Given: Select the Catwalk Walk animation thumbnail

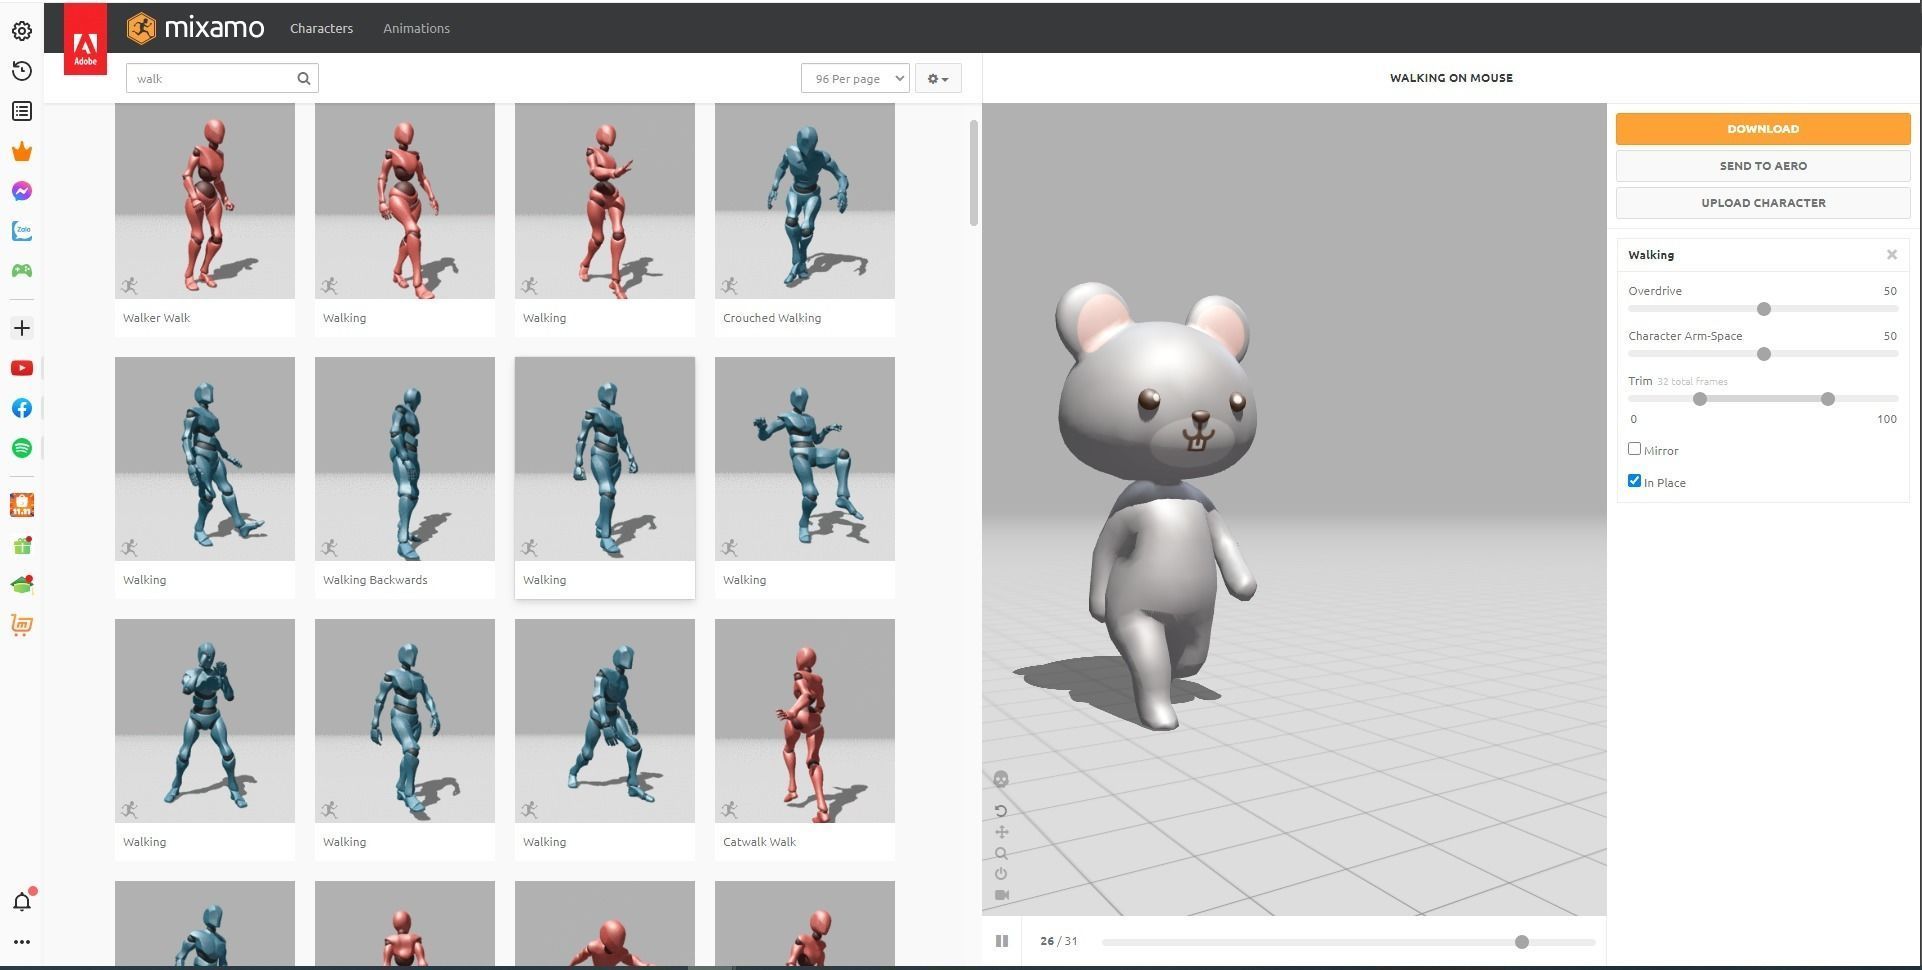Looking at the screenshot, I should tap(805, 721).
